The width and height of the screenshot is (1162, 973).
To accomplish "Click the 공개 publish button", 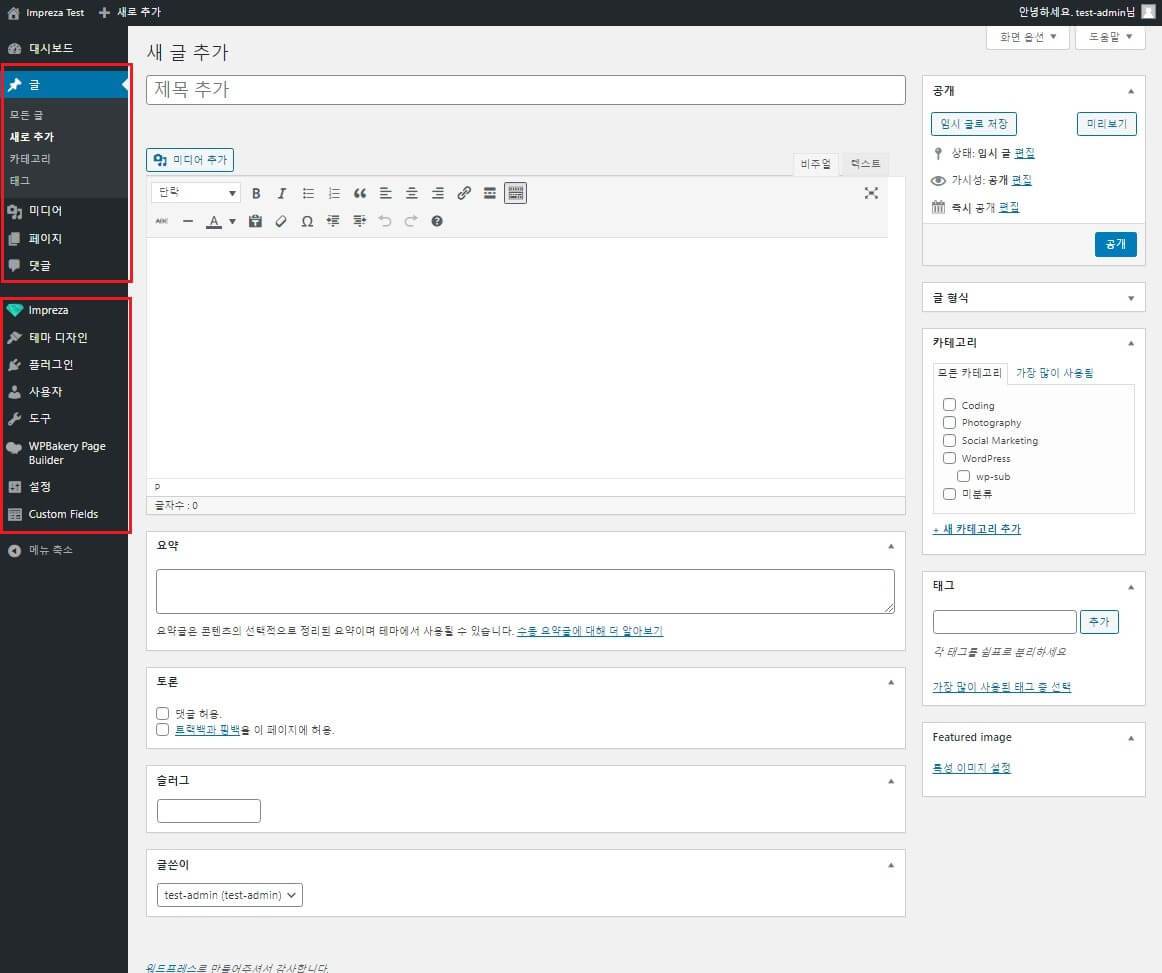I will click(1115, 244).
